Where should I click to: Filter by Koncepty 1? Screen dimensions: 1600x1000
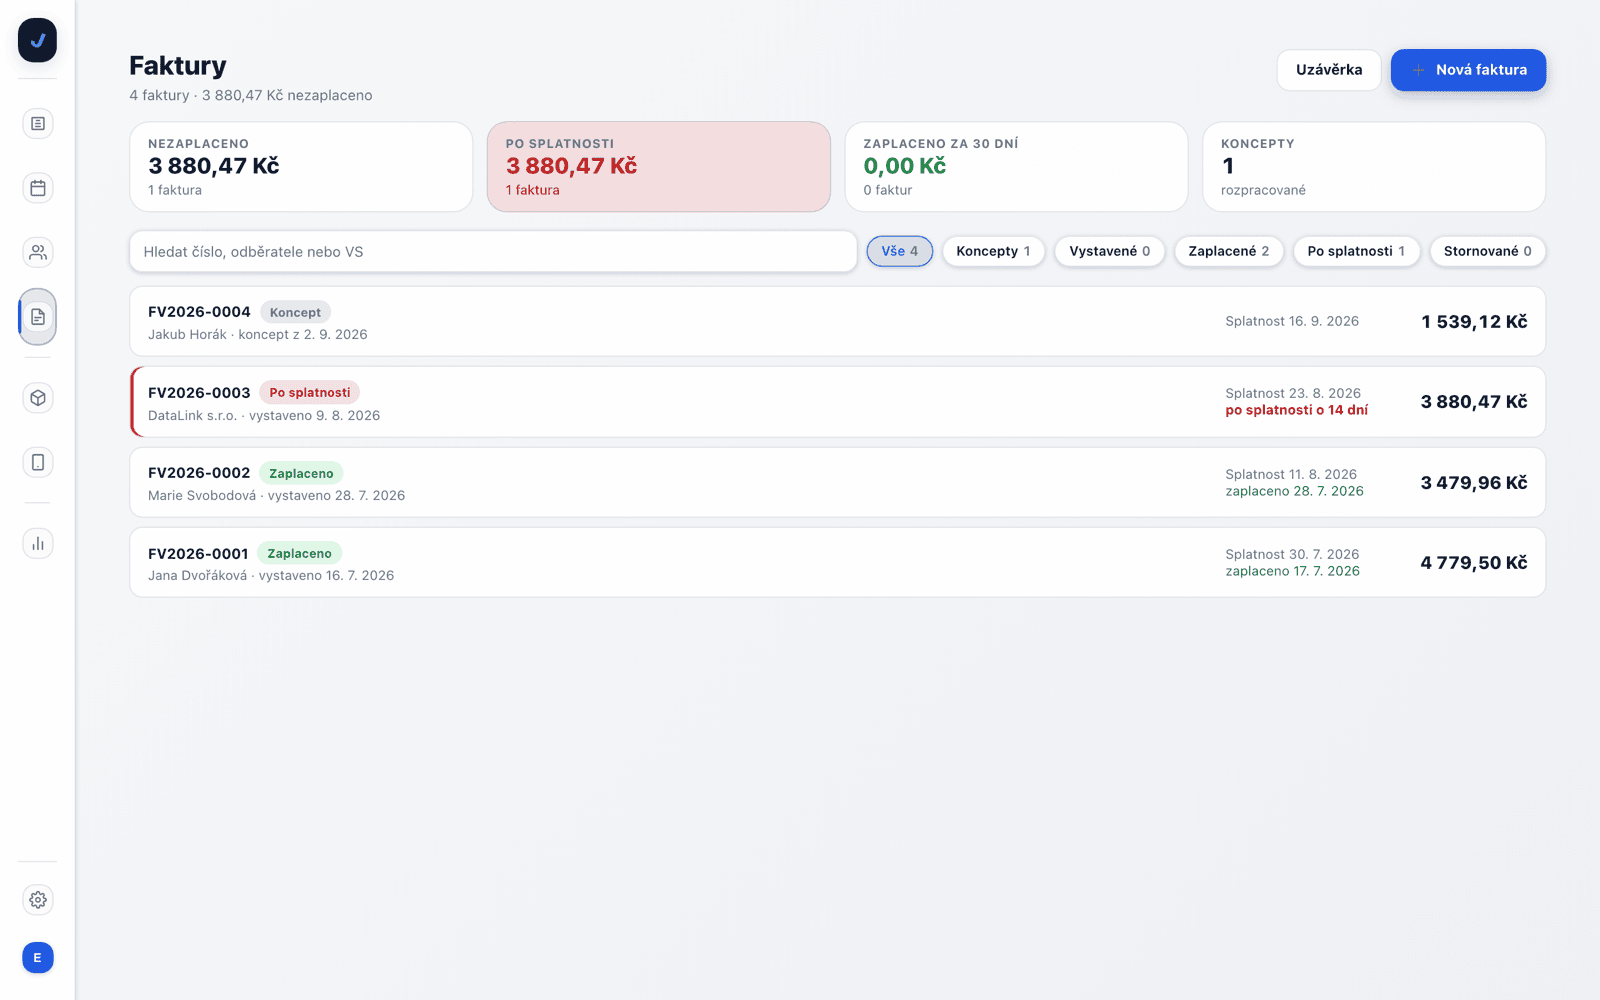point(993,251)
